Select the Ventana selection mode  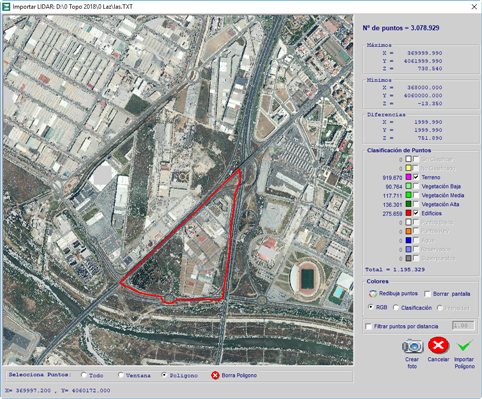click(x=121, y=375)
